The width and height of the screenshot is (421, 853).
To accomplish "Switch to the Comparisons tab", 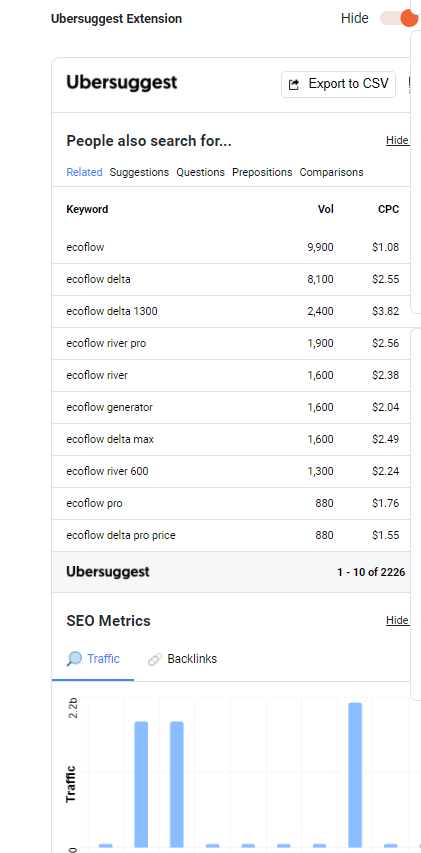I will pos(331,172).
